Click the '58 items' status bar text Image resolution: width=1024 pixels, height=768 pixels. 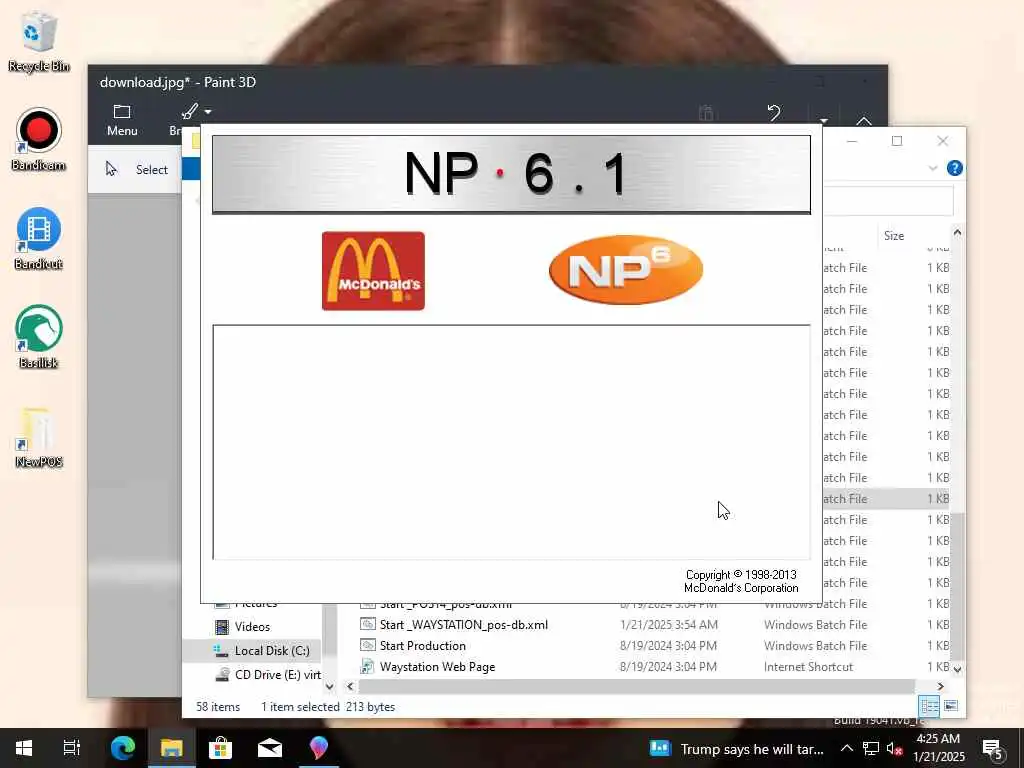pos(218,707)
